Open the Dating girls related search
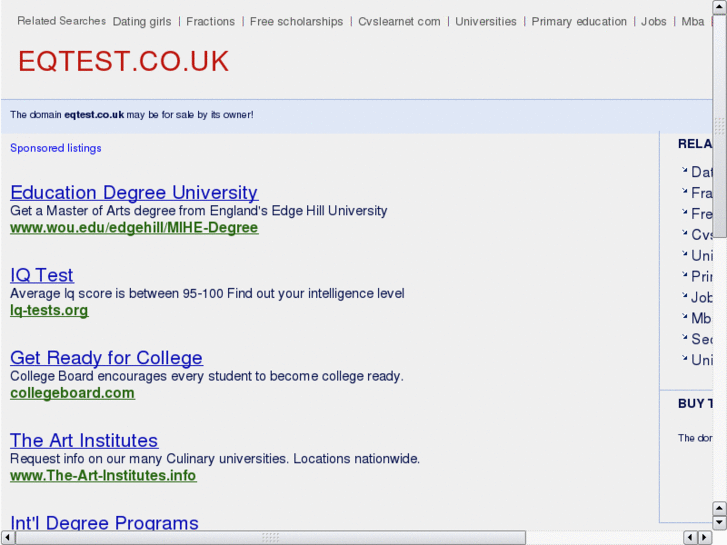This screenshot has width=727, height=545. (142, 22)
